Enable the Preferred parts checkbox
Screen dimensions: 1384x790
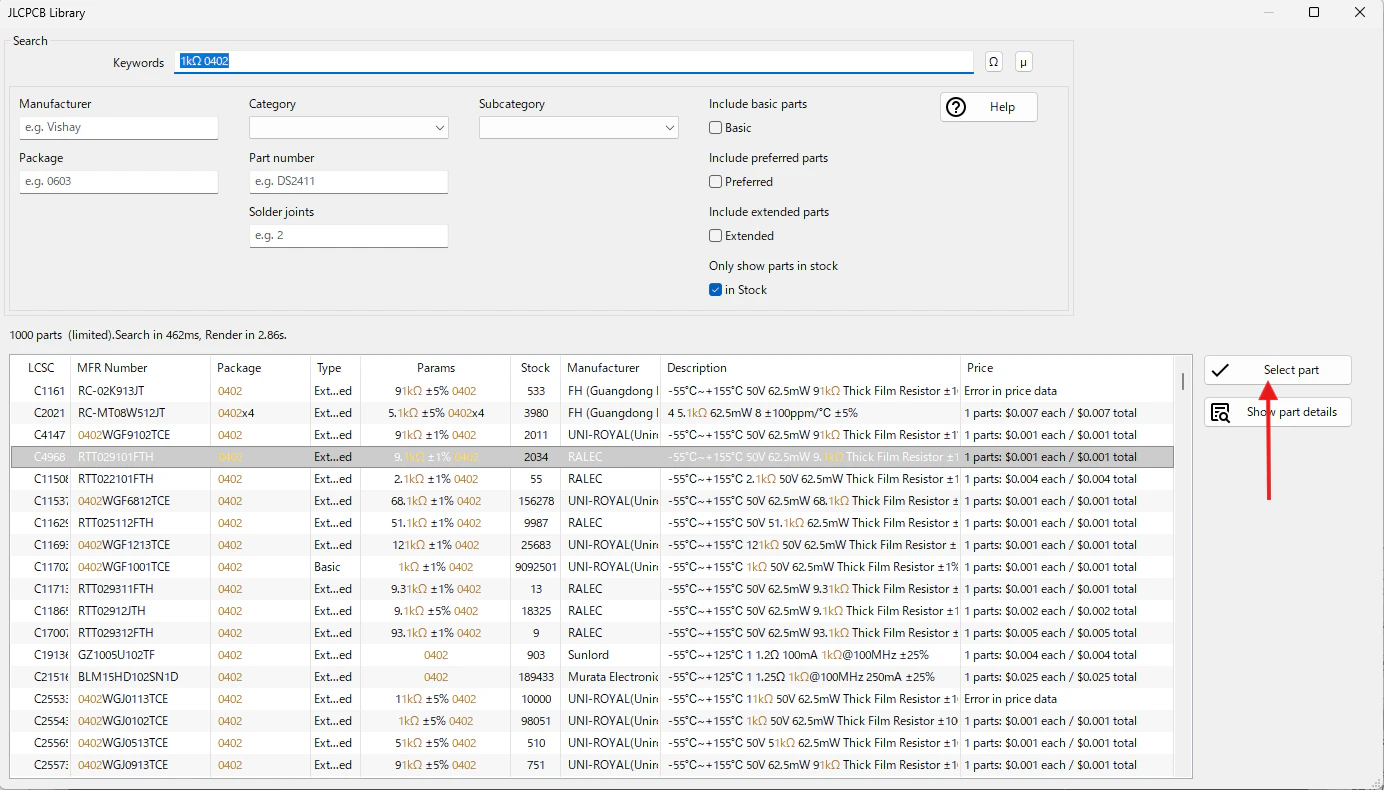tap(715, 182)
